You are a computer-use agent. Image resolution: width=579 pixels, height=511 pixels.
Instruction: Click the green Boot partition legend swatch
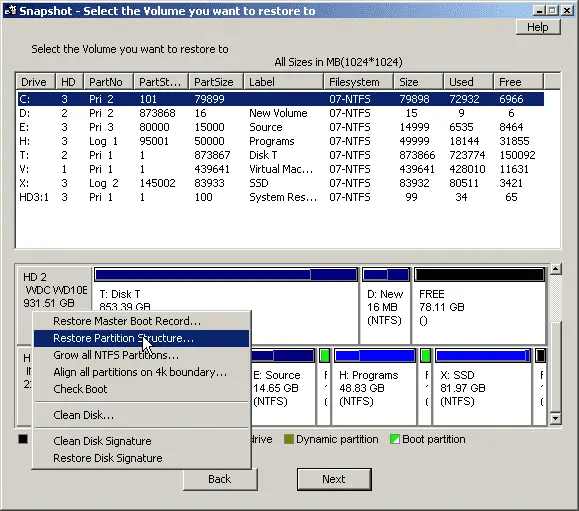pos(394,439)
